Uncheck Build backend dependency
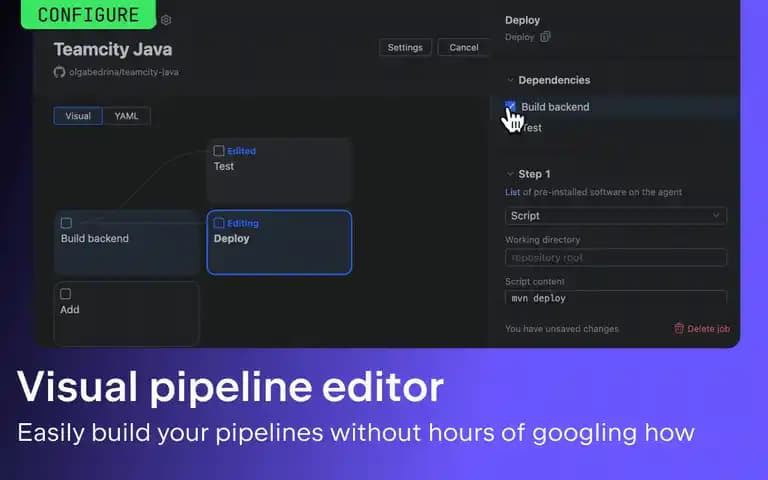This screenshot has height=480, width=768. (x=510, y=106)
